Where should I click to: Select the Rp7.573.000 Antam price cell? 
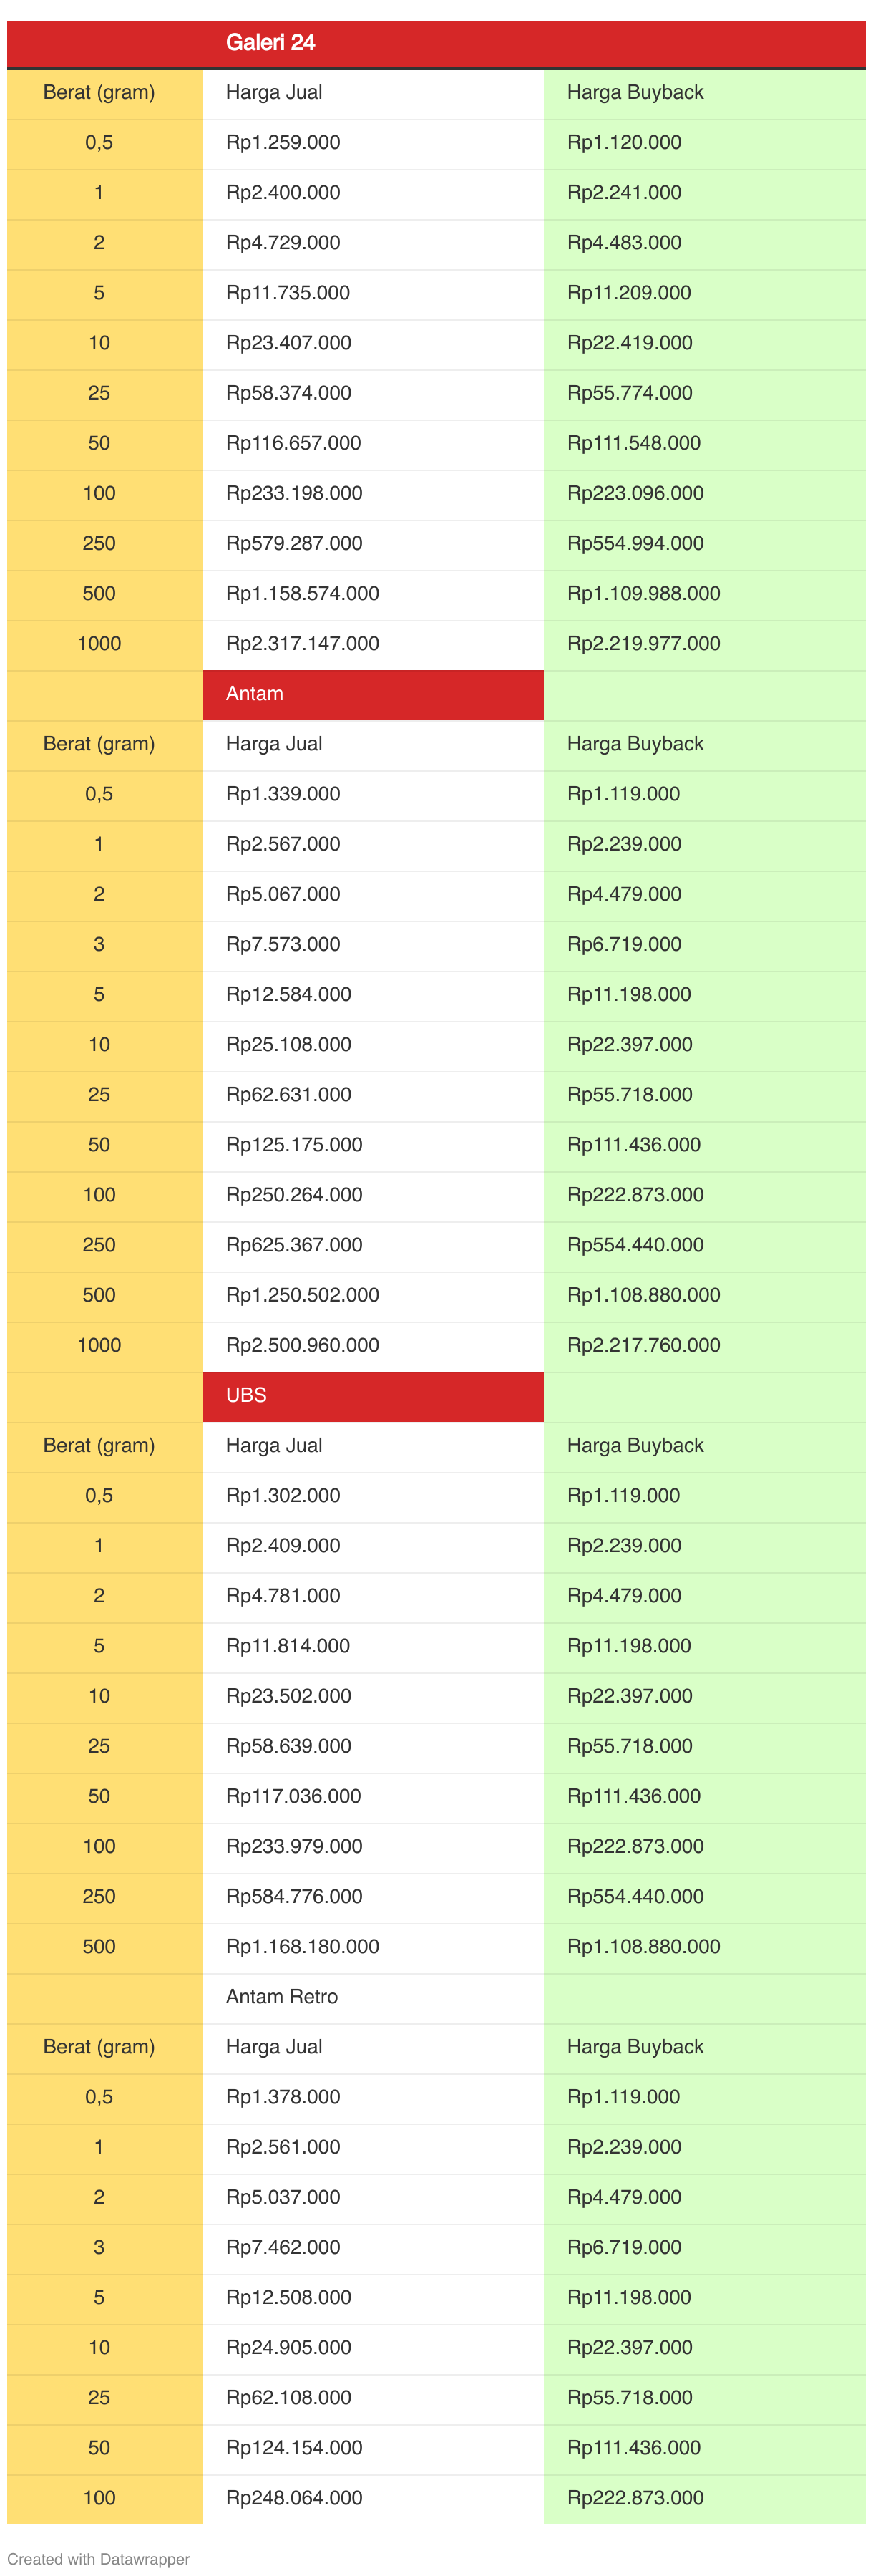[283, 944]
